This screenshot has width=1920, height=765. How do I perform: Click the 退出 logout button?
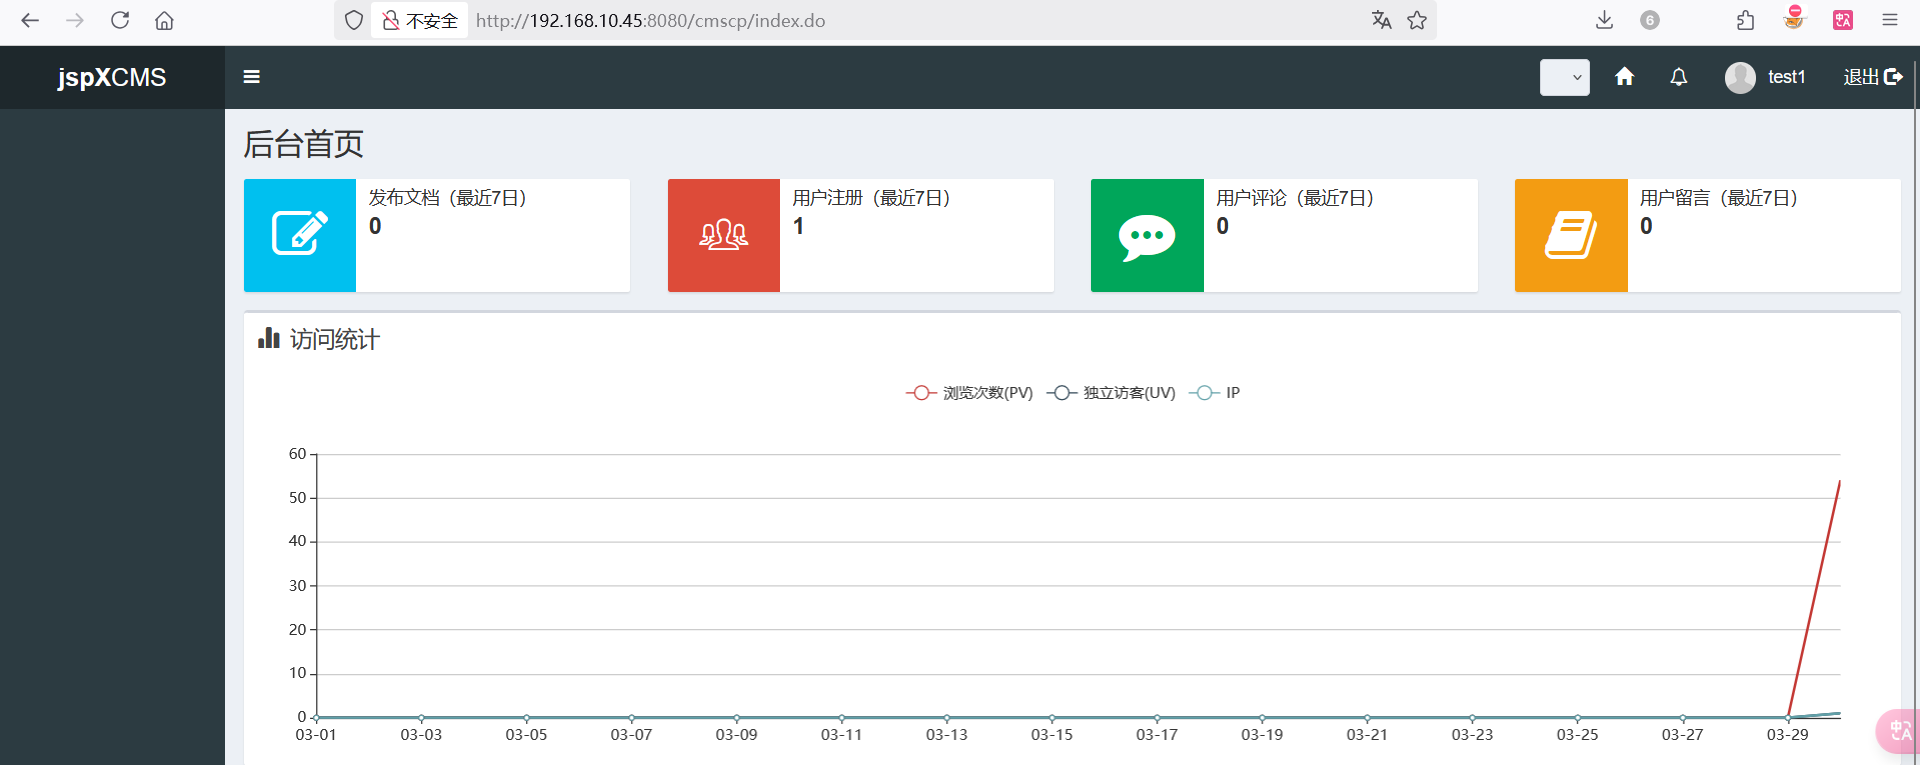(x=1872, y=77)
